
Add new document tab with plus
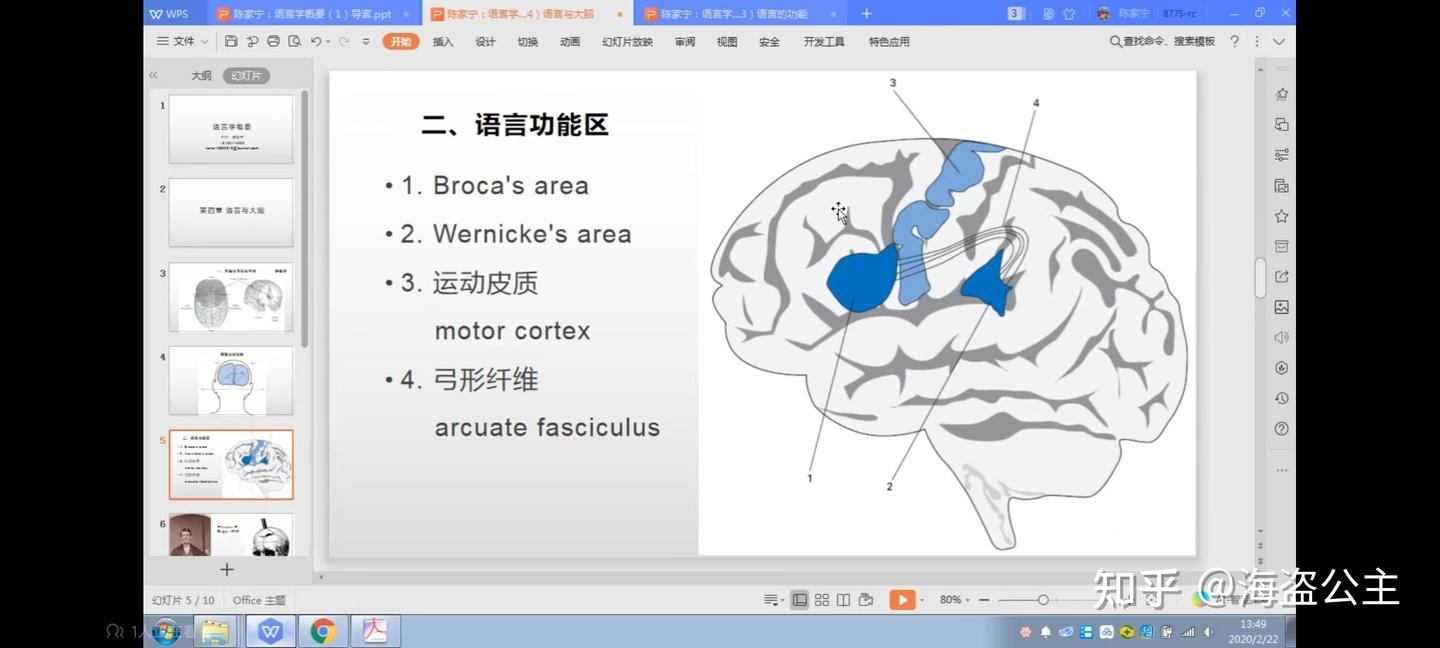866,14
